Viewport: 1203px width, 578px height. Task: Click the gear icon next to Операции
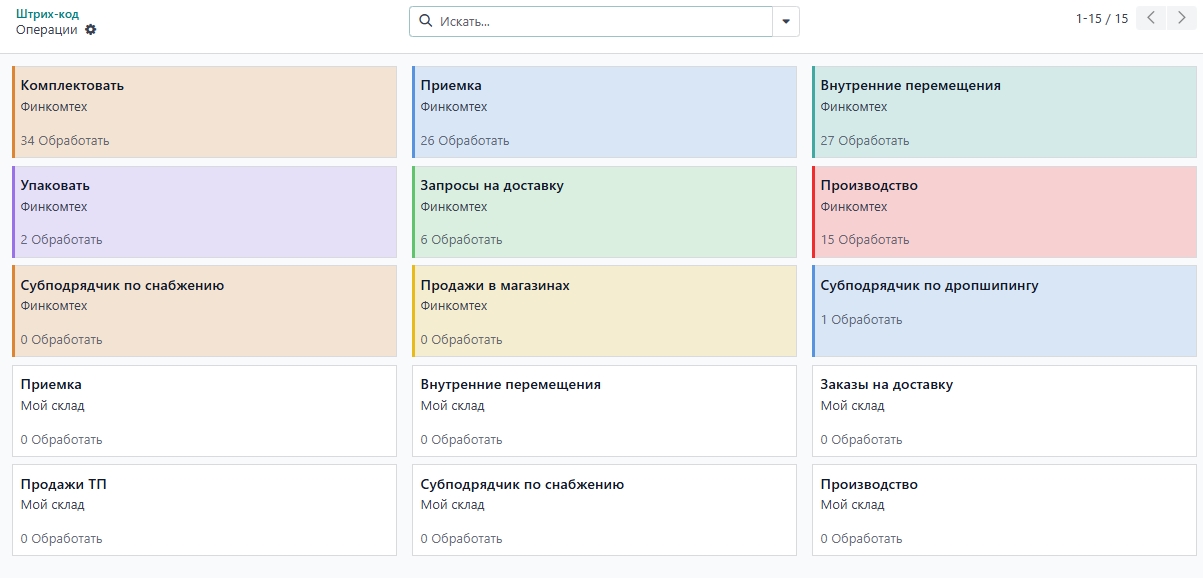(91, 30)
